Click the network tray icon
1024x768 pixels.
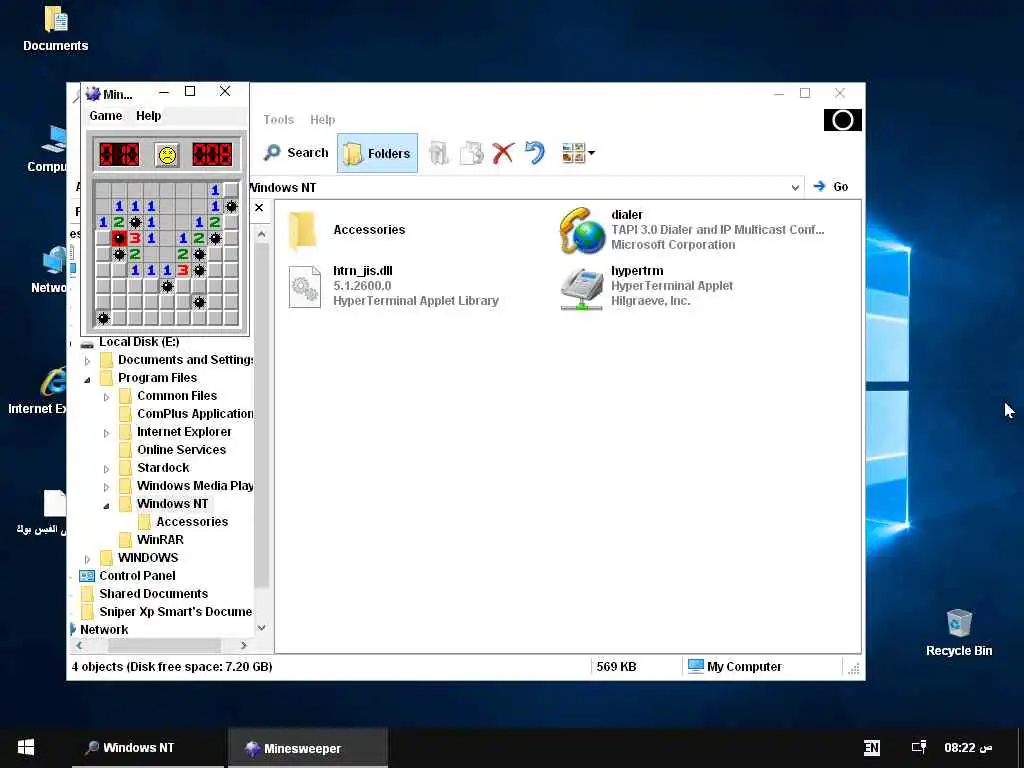point(919,747)
